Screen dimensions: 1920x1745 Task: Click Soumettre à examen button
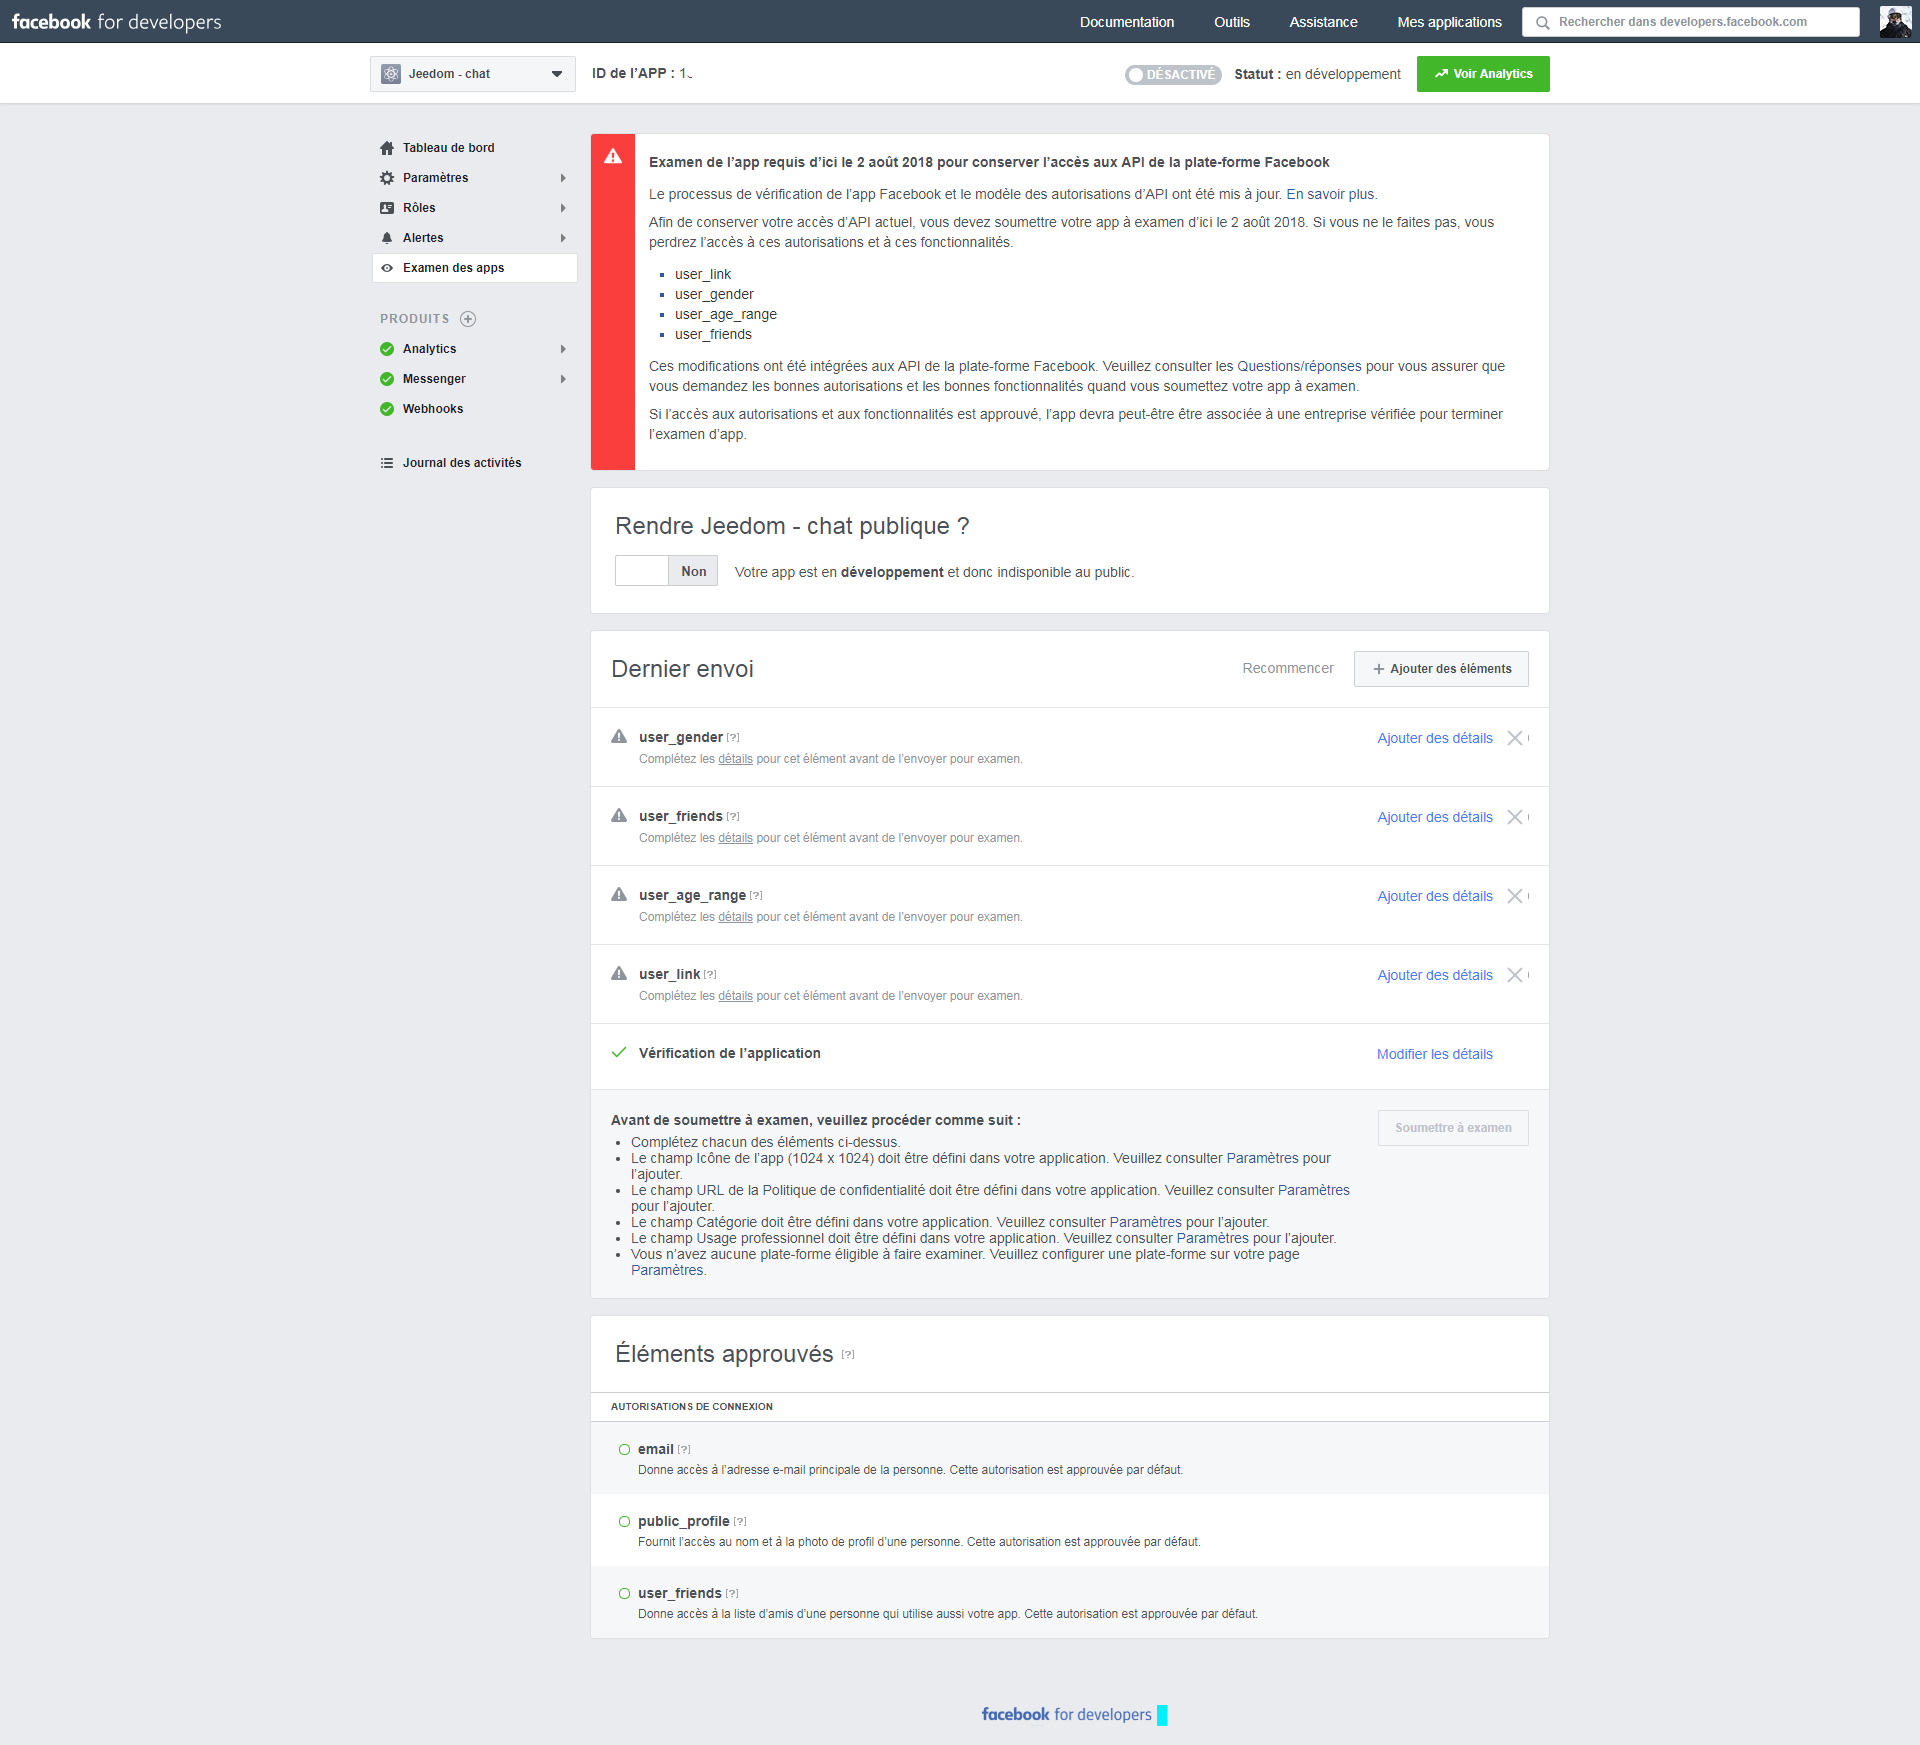(x=1453, y=1128)
